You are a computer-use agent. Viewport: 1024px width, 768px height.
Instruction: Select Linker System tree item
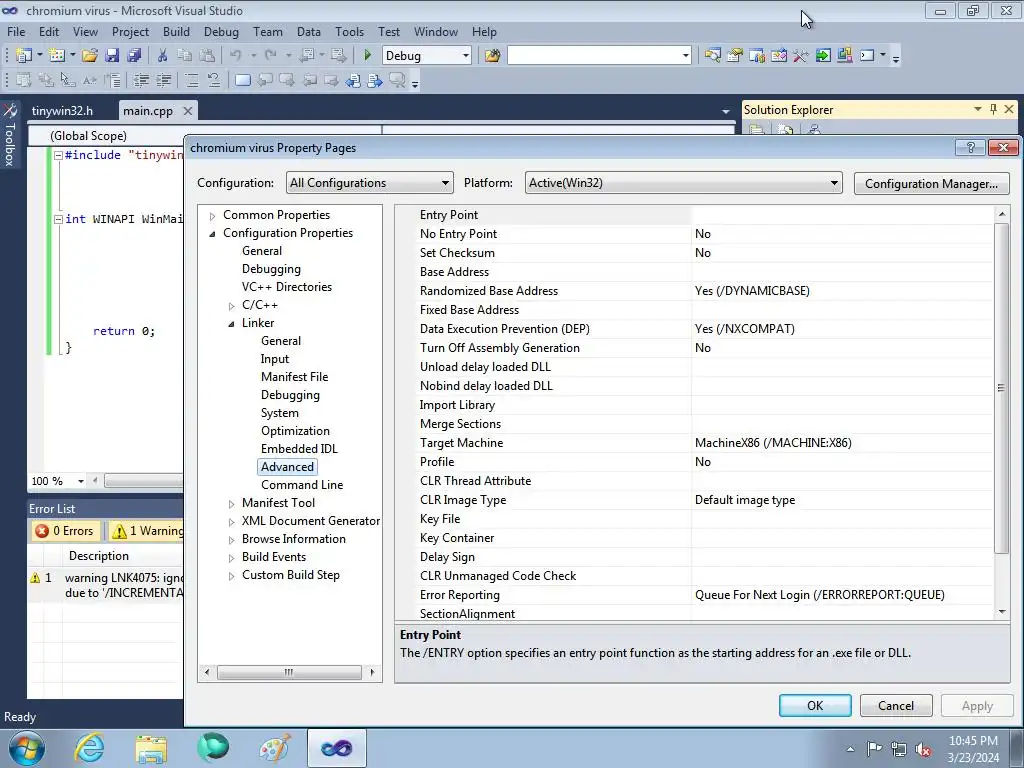(280, 413)
